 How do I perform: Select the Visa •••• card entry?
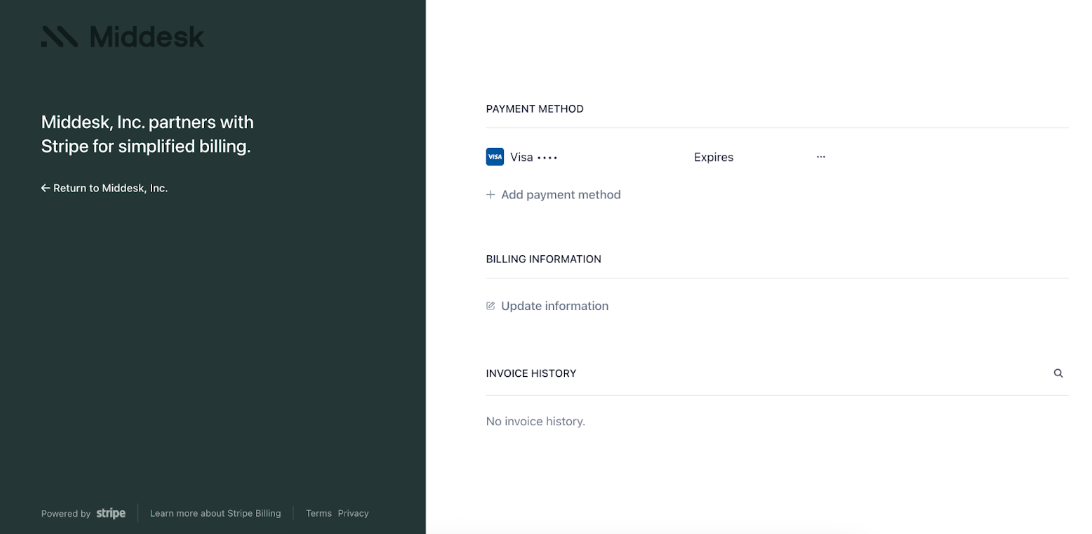click(x=533, y=157)
